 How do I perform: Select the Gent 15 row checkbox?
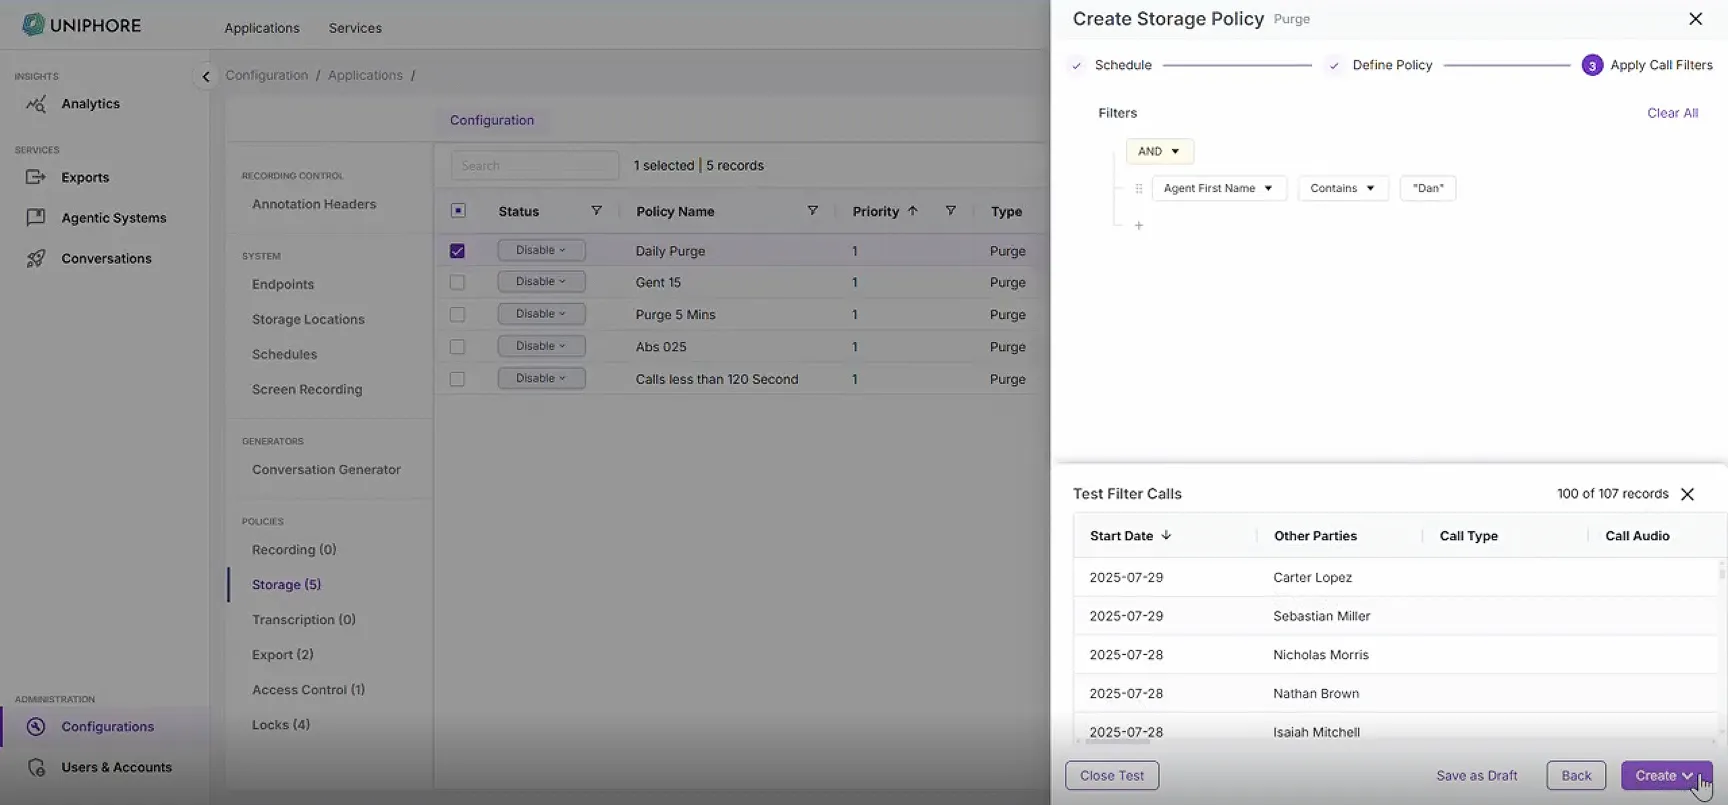(457, 283)
